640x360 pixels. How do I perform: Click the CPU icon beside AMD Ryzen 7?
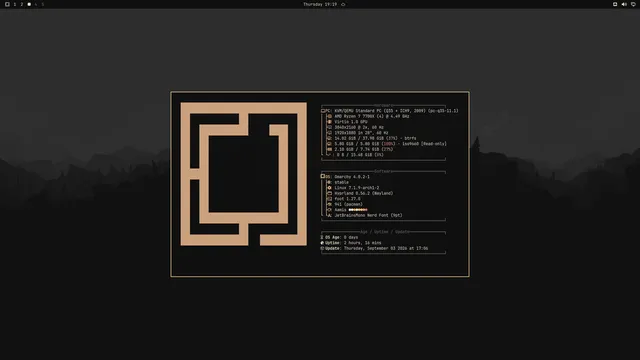(x=330, y=116)
